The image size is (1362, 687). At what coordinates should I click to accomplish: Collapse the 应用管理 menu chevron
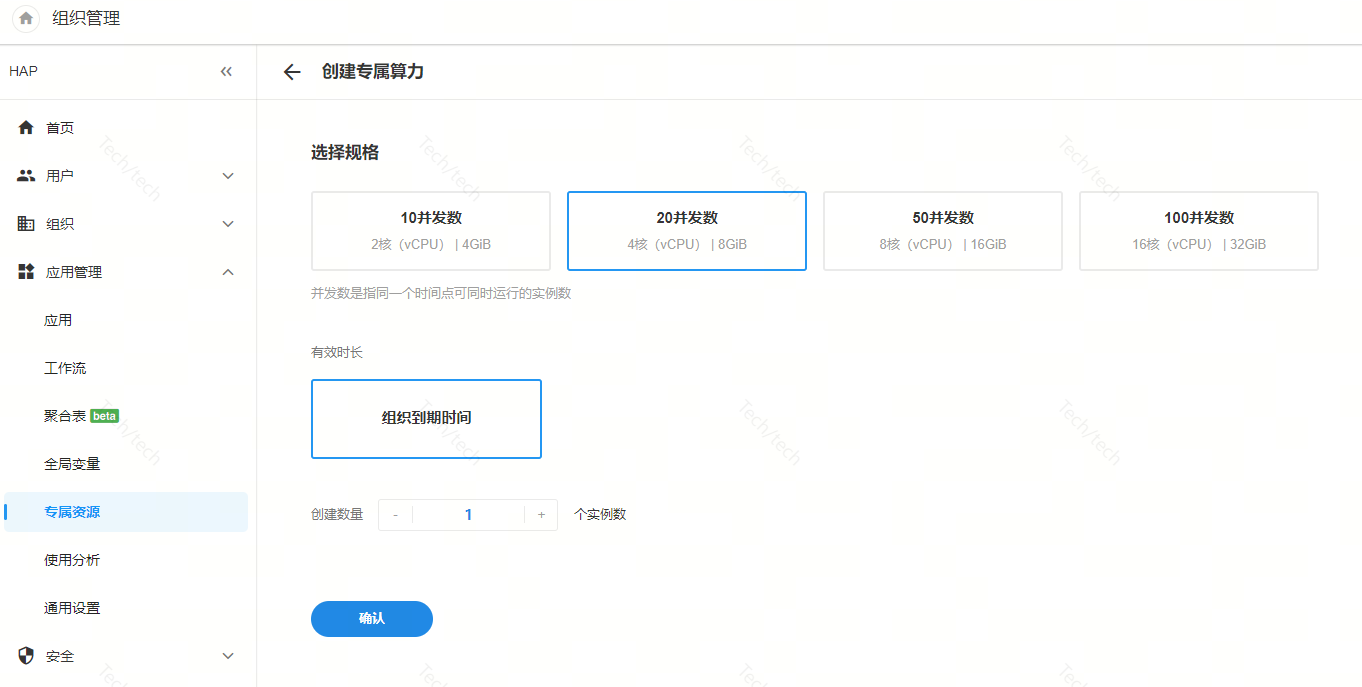228,272
